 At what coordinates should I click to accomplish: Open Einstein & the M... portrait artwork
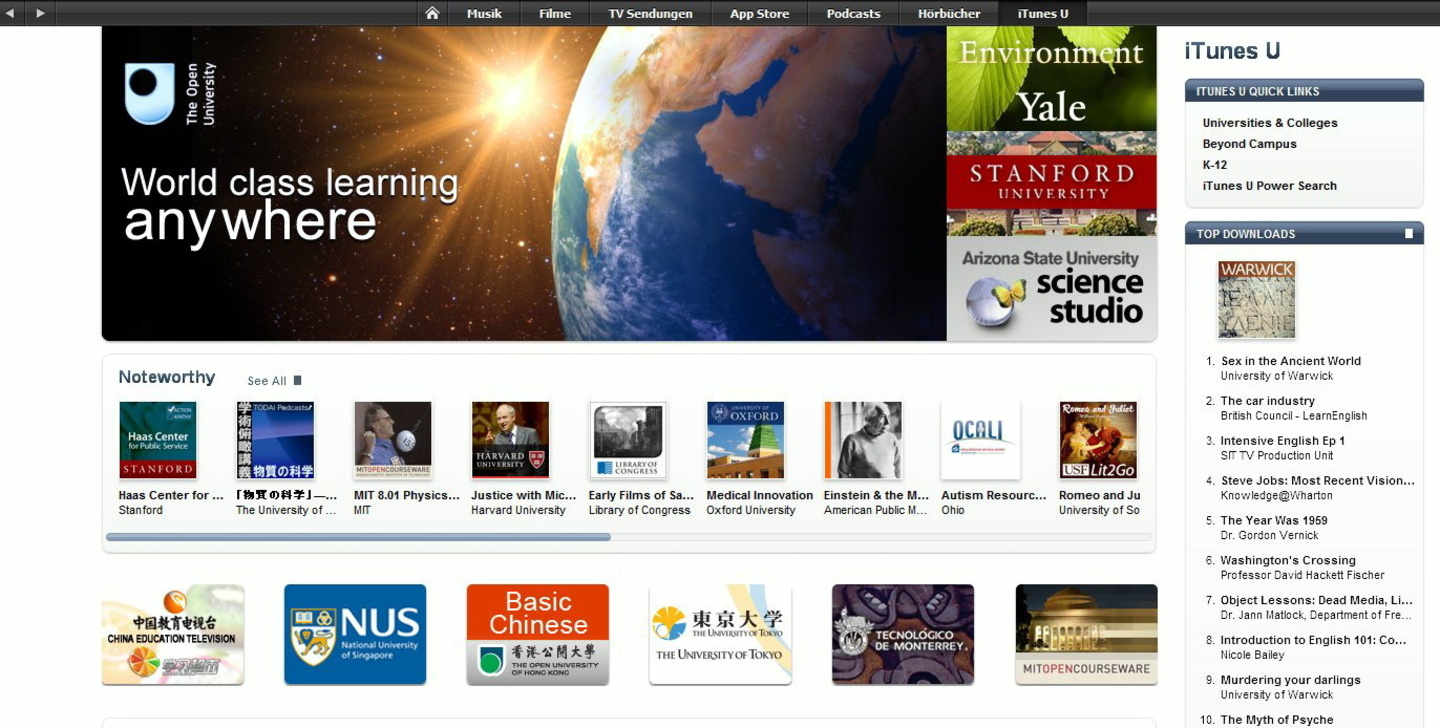tap(863, 440)
